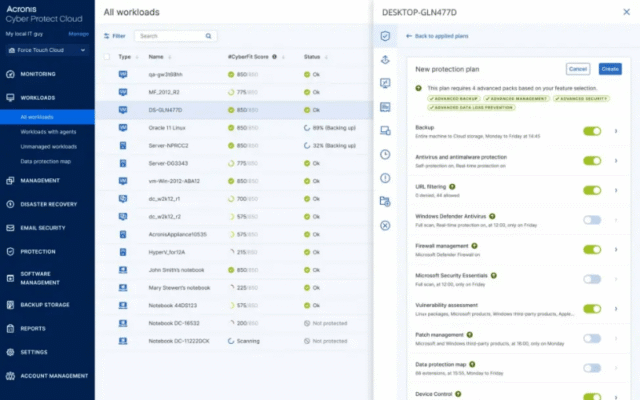The width and height of the screenshot is (640, 400).
Task: Click info icon next to URL filtering
Action: click(x=452, y=187)
